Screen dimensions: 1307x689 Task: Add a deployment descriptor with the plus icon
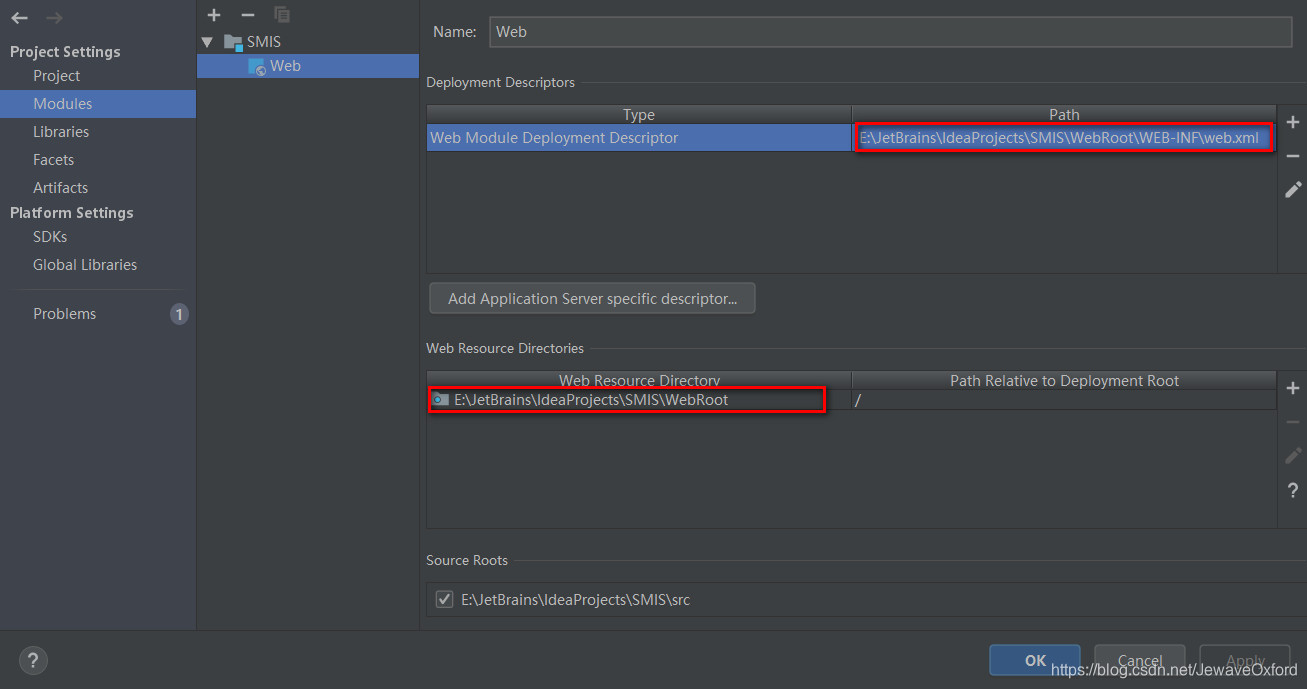1292,122
